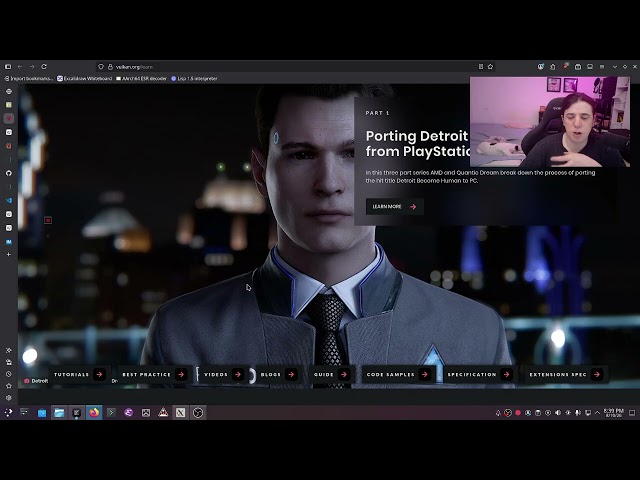This screenshot has height=480, width=640.
Task: Click the volume speaker icon in tray
Action: pyautogui.click(x=558, y=413)
